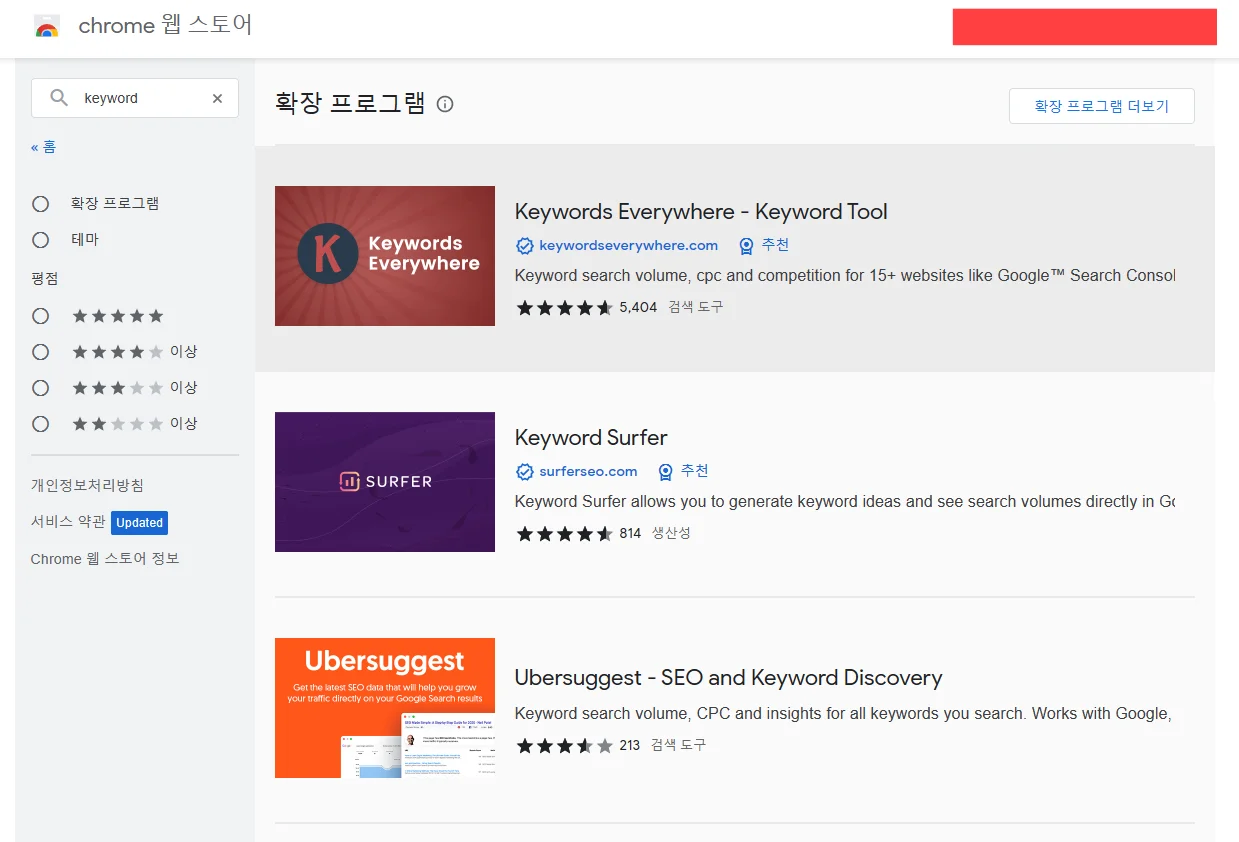This screenshot has width=1239, height=842.
Task: Click the 평점 section label
Action: (x=45, y=278)
